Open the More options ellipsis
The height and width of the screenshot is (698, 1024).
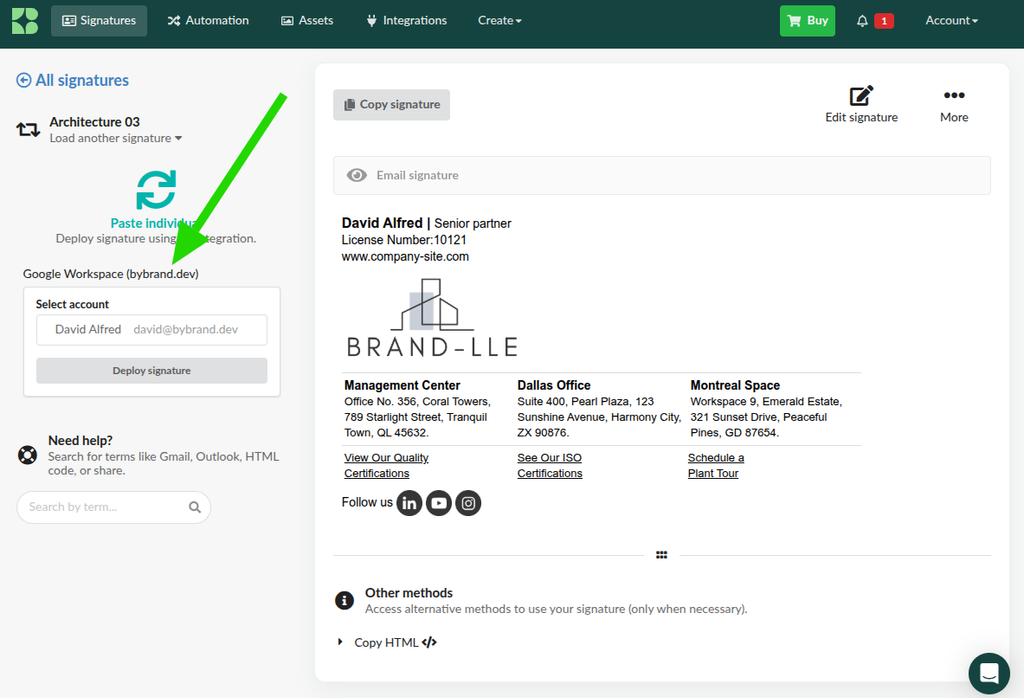tap(954, 95)
